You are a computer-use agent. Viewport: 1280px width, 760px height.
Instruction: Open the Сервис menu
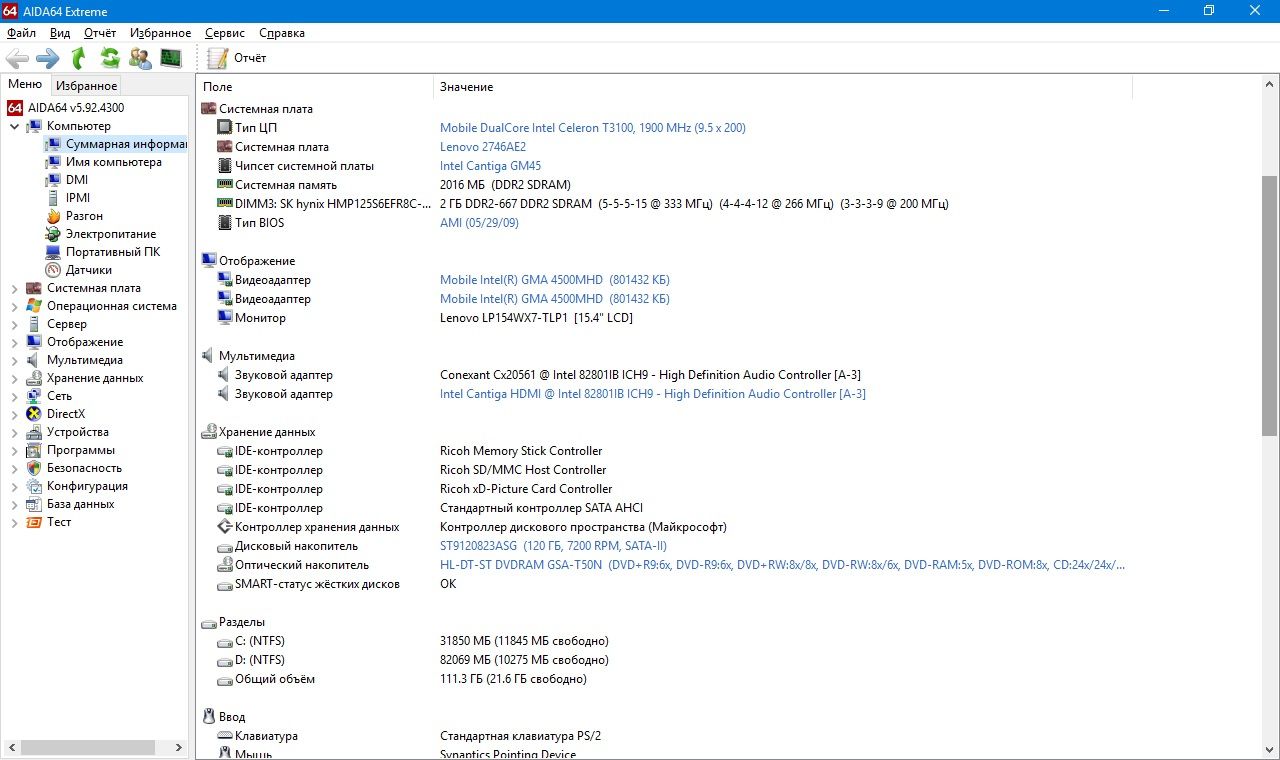(225, 33)
